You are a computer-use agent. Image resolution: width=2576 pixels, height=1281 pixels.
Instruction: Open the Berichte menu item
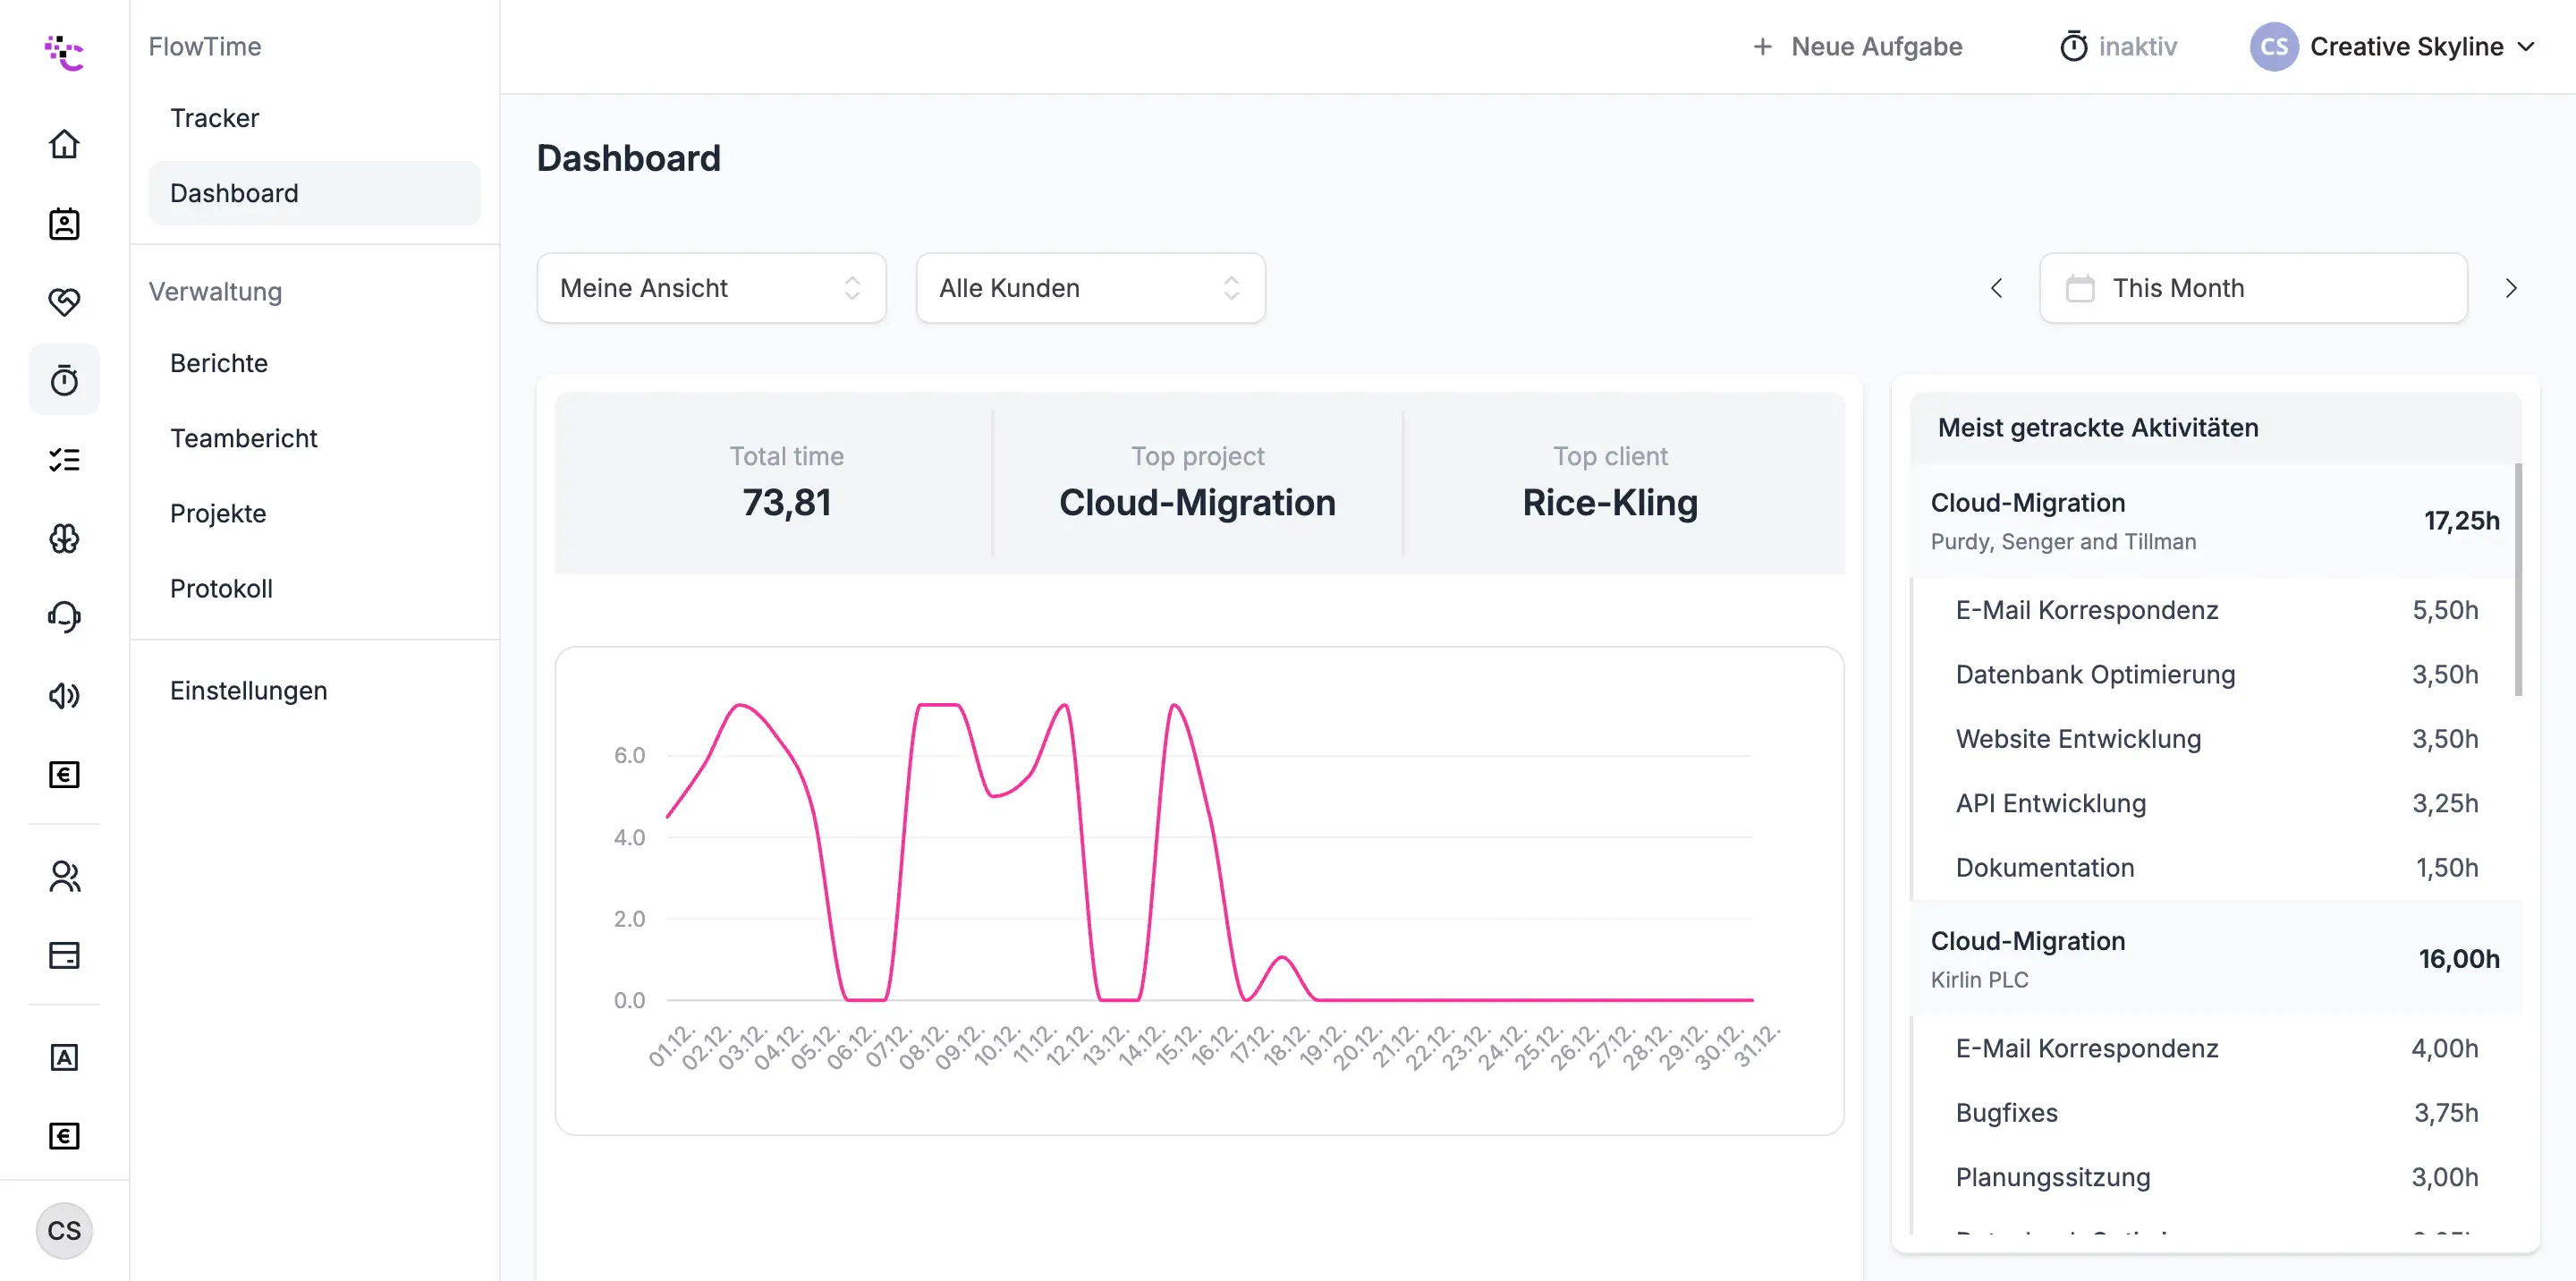(x=219, y=363)
